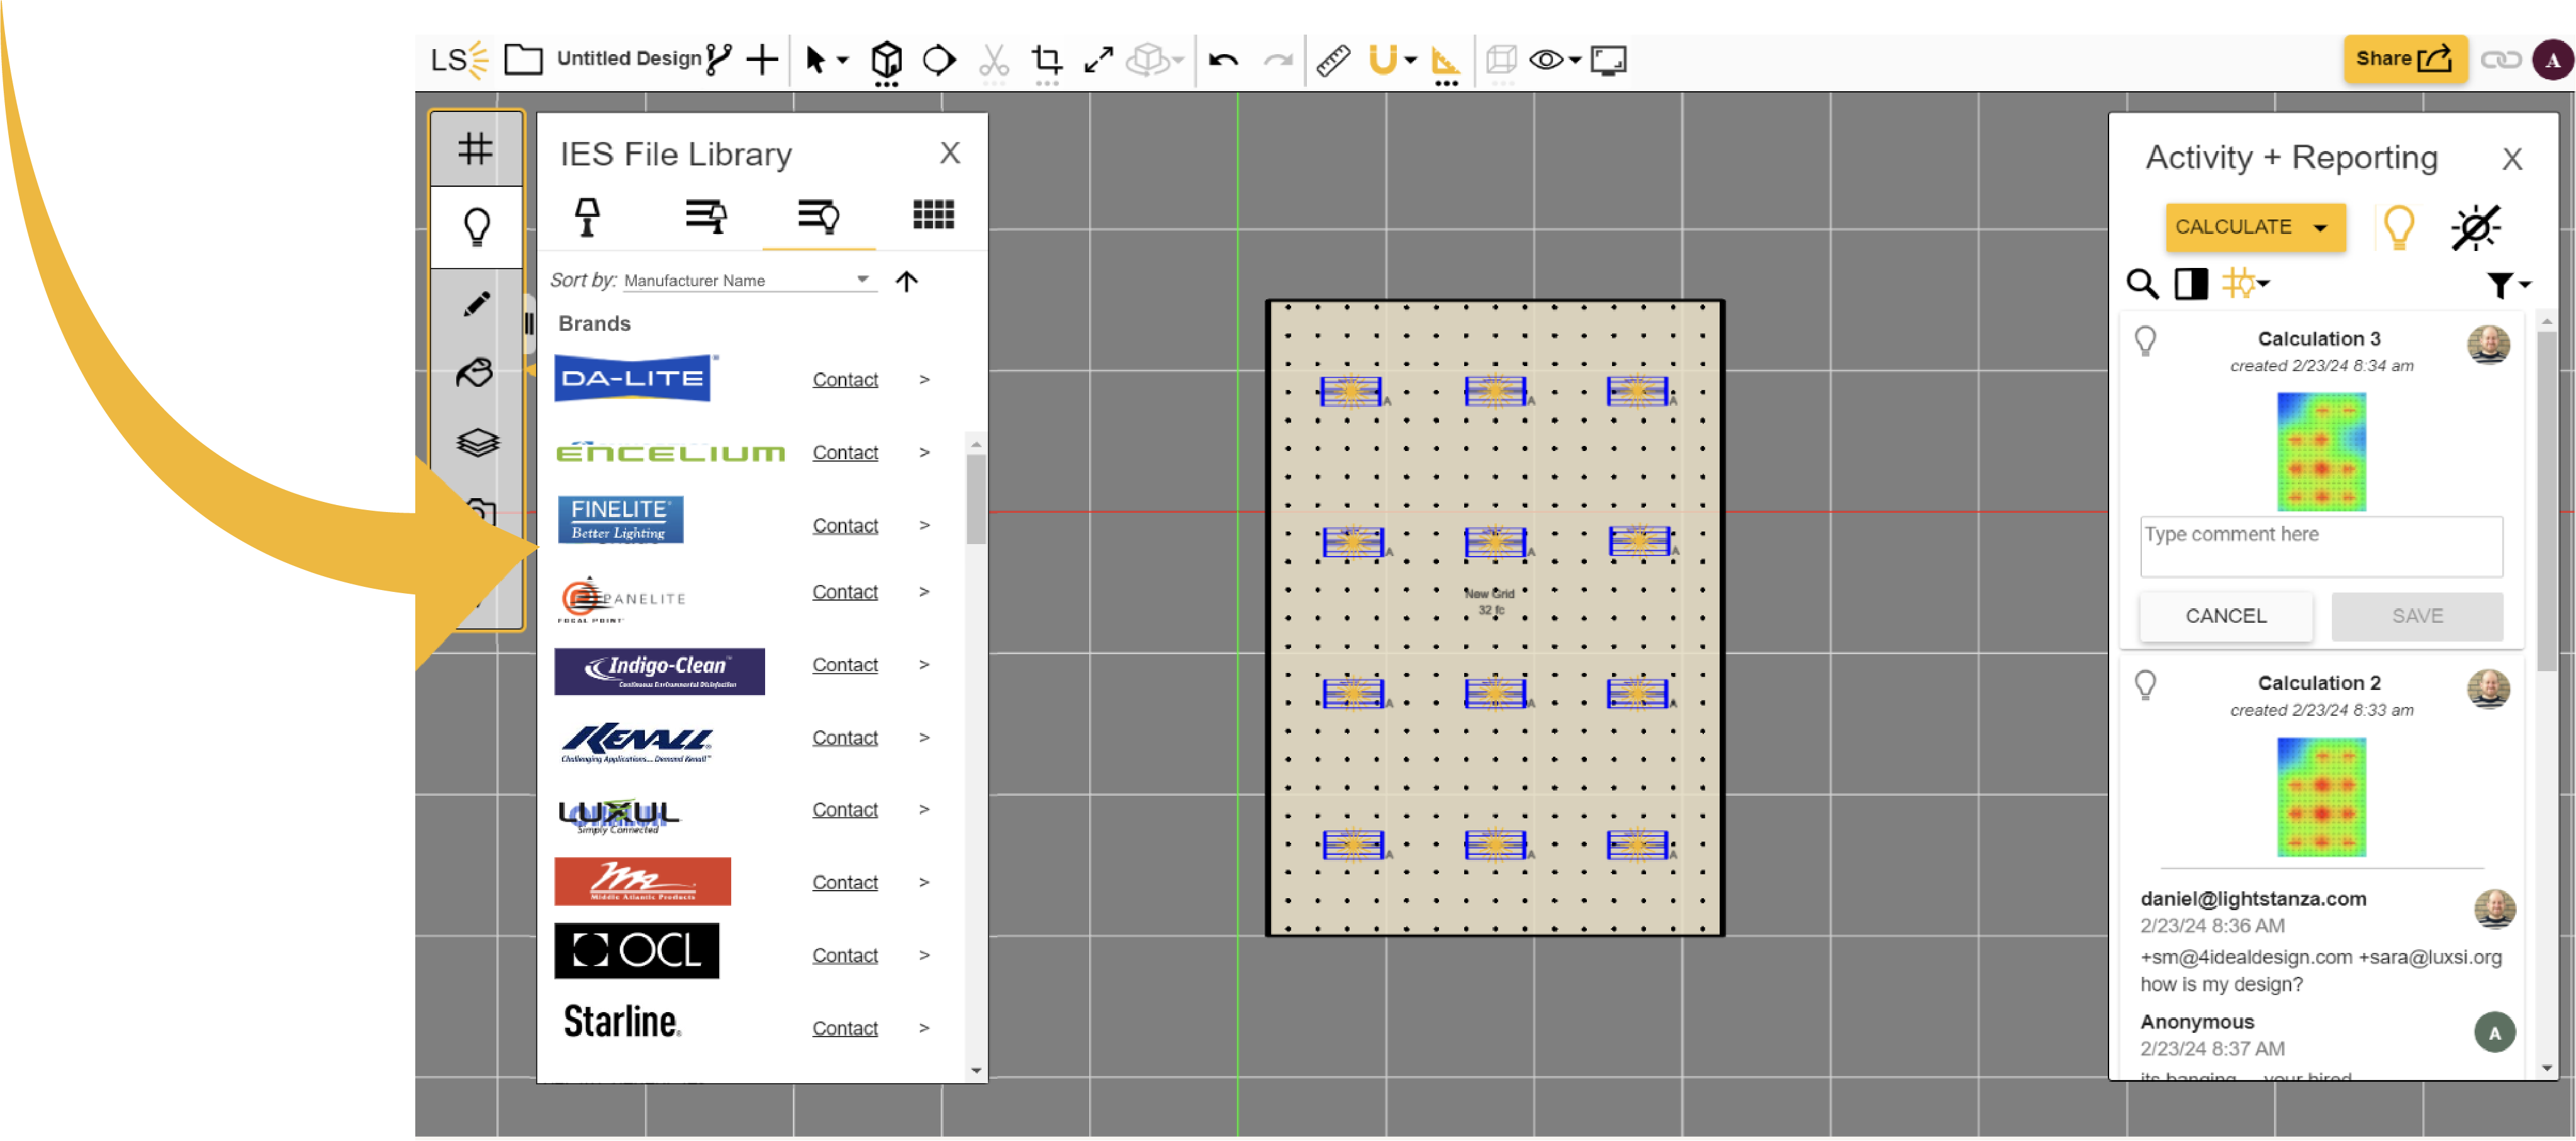Expand the Luxul brand row arrow

tap(925, 809)
